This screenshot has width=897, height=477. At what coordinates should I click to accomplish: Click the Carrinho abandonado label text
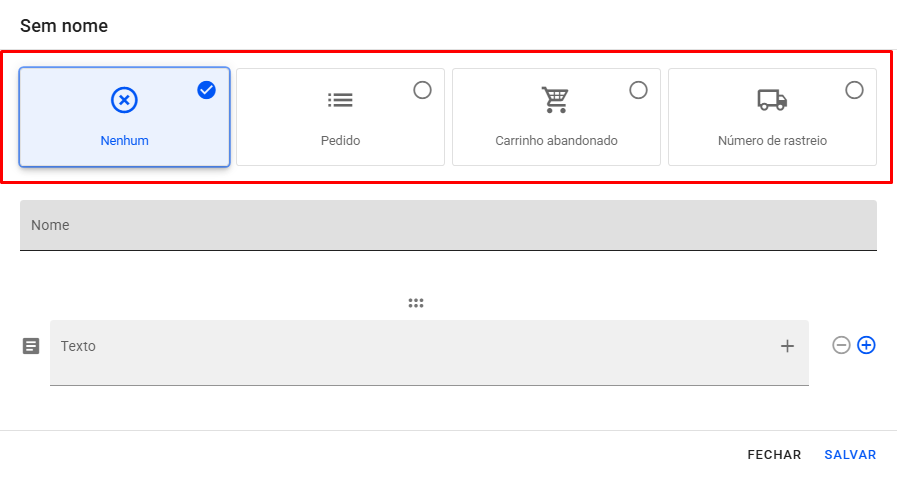click(556, 141)
